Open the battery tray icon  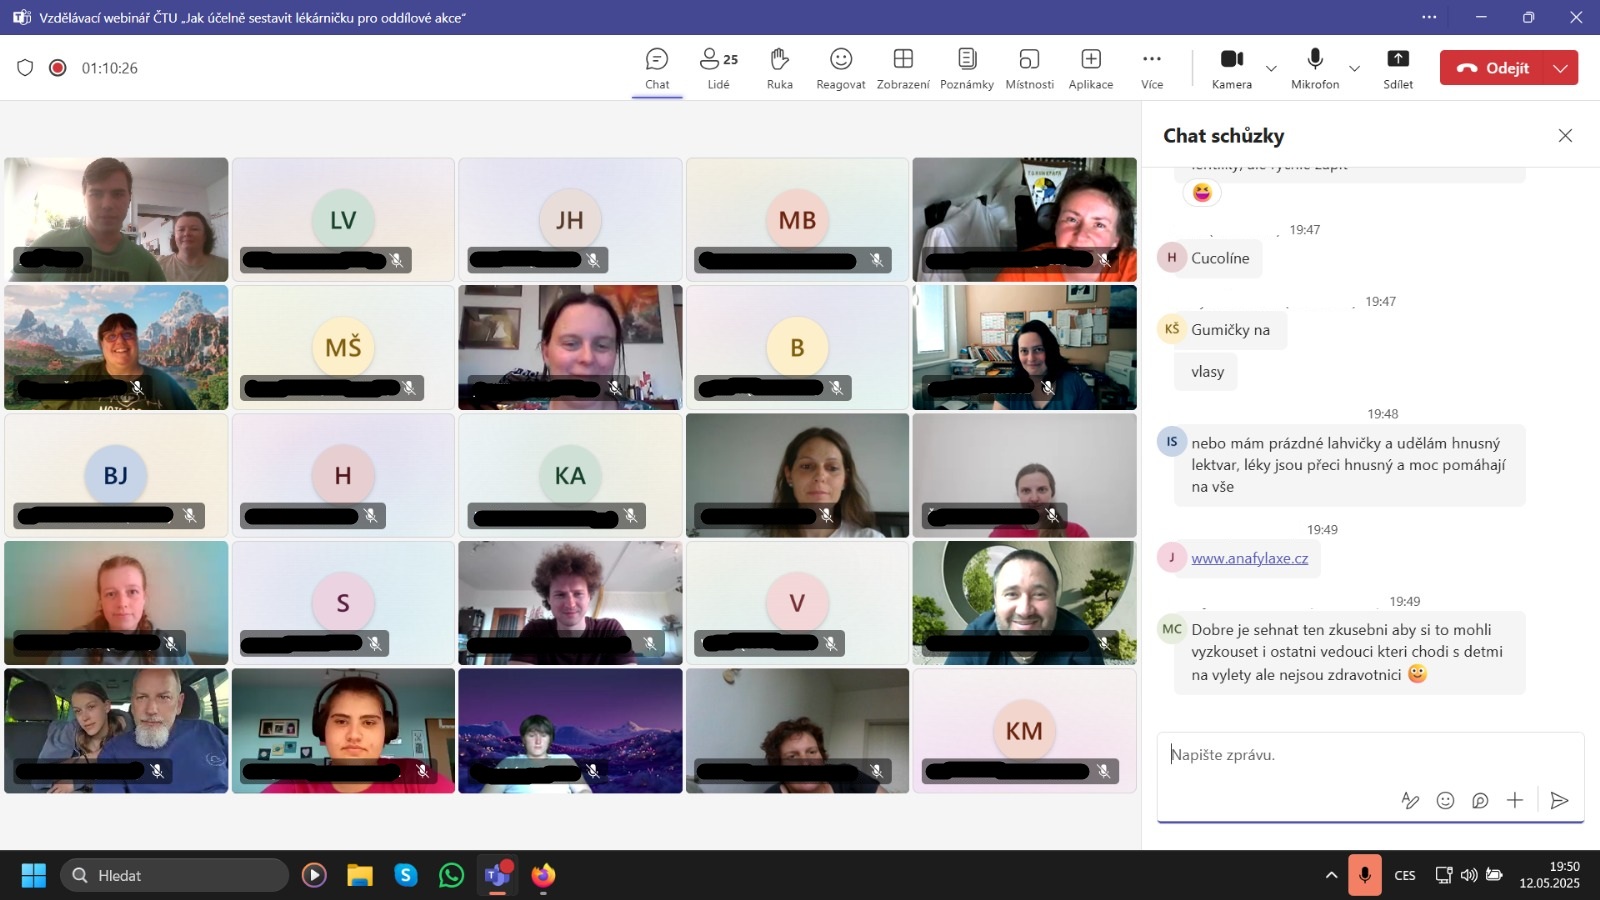[1494, 875]
